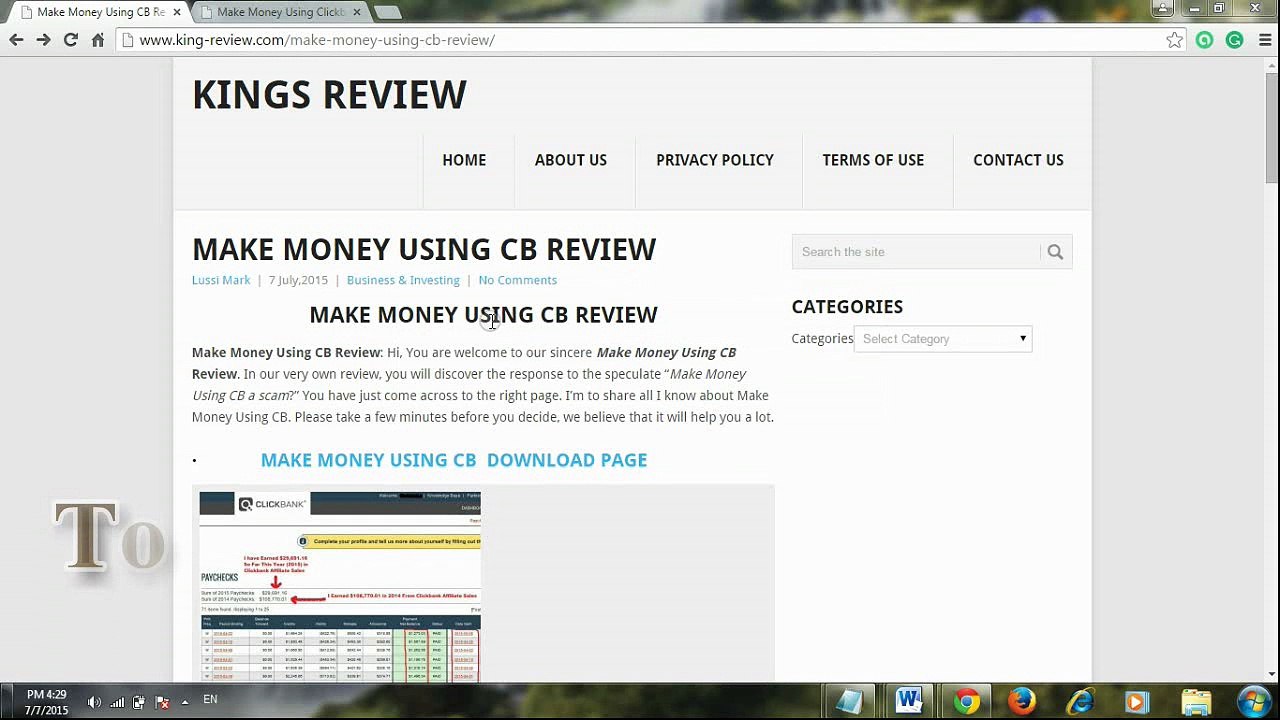The image size is (1280, 720).
Task: Click MAKE MONEY USING CB DOWNLOAD PAGE link
Action: pyautogui.click(x=454, y=460)
